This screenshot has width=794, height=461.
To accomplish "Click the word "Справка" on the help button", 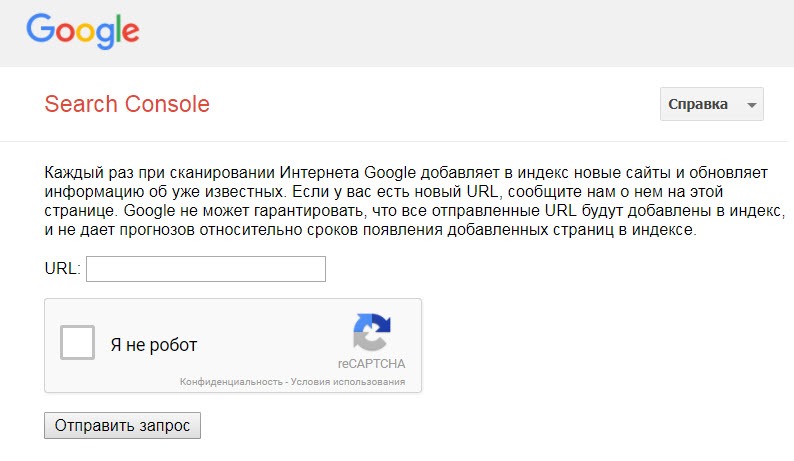I will pyautogui.click(x=698, y=105).
